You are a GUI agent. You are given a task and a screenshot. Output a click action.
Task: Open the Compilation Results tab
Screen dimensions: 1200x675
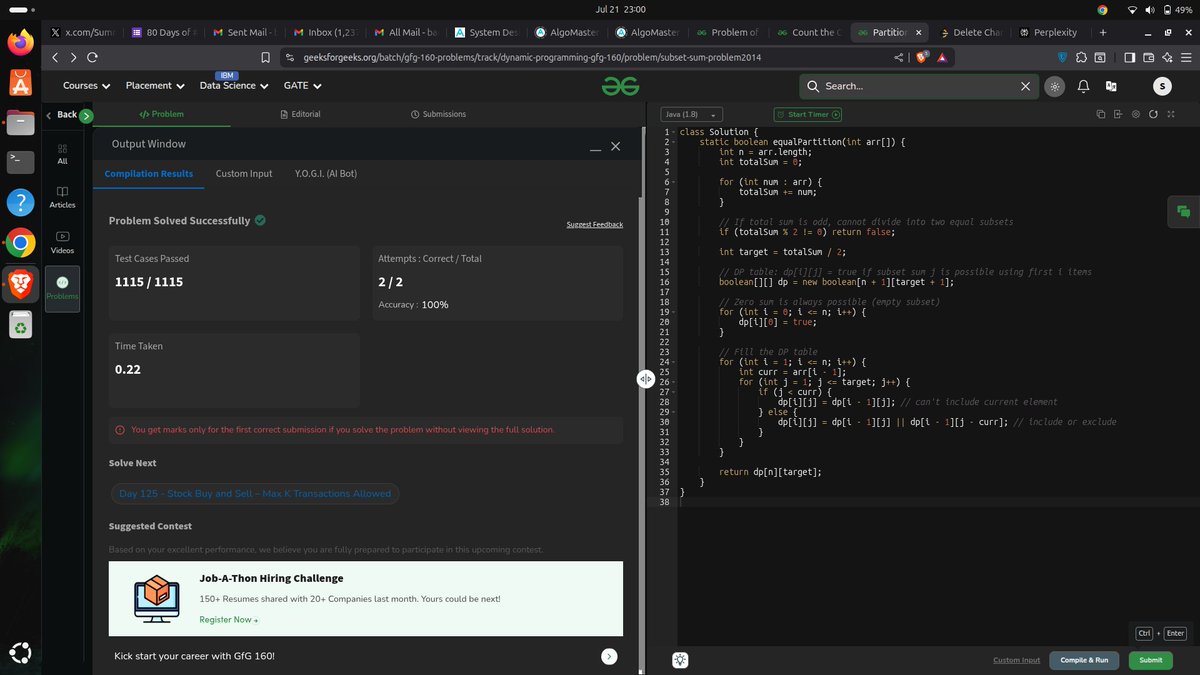149,173
